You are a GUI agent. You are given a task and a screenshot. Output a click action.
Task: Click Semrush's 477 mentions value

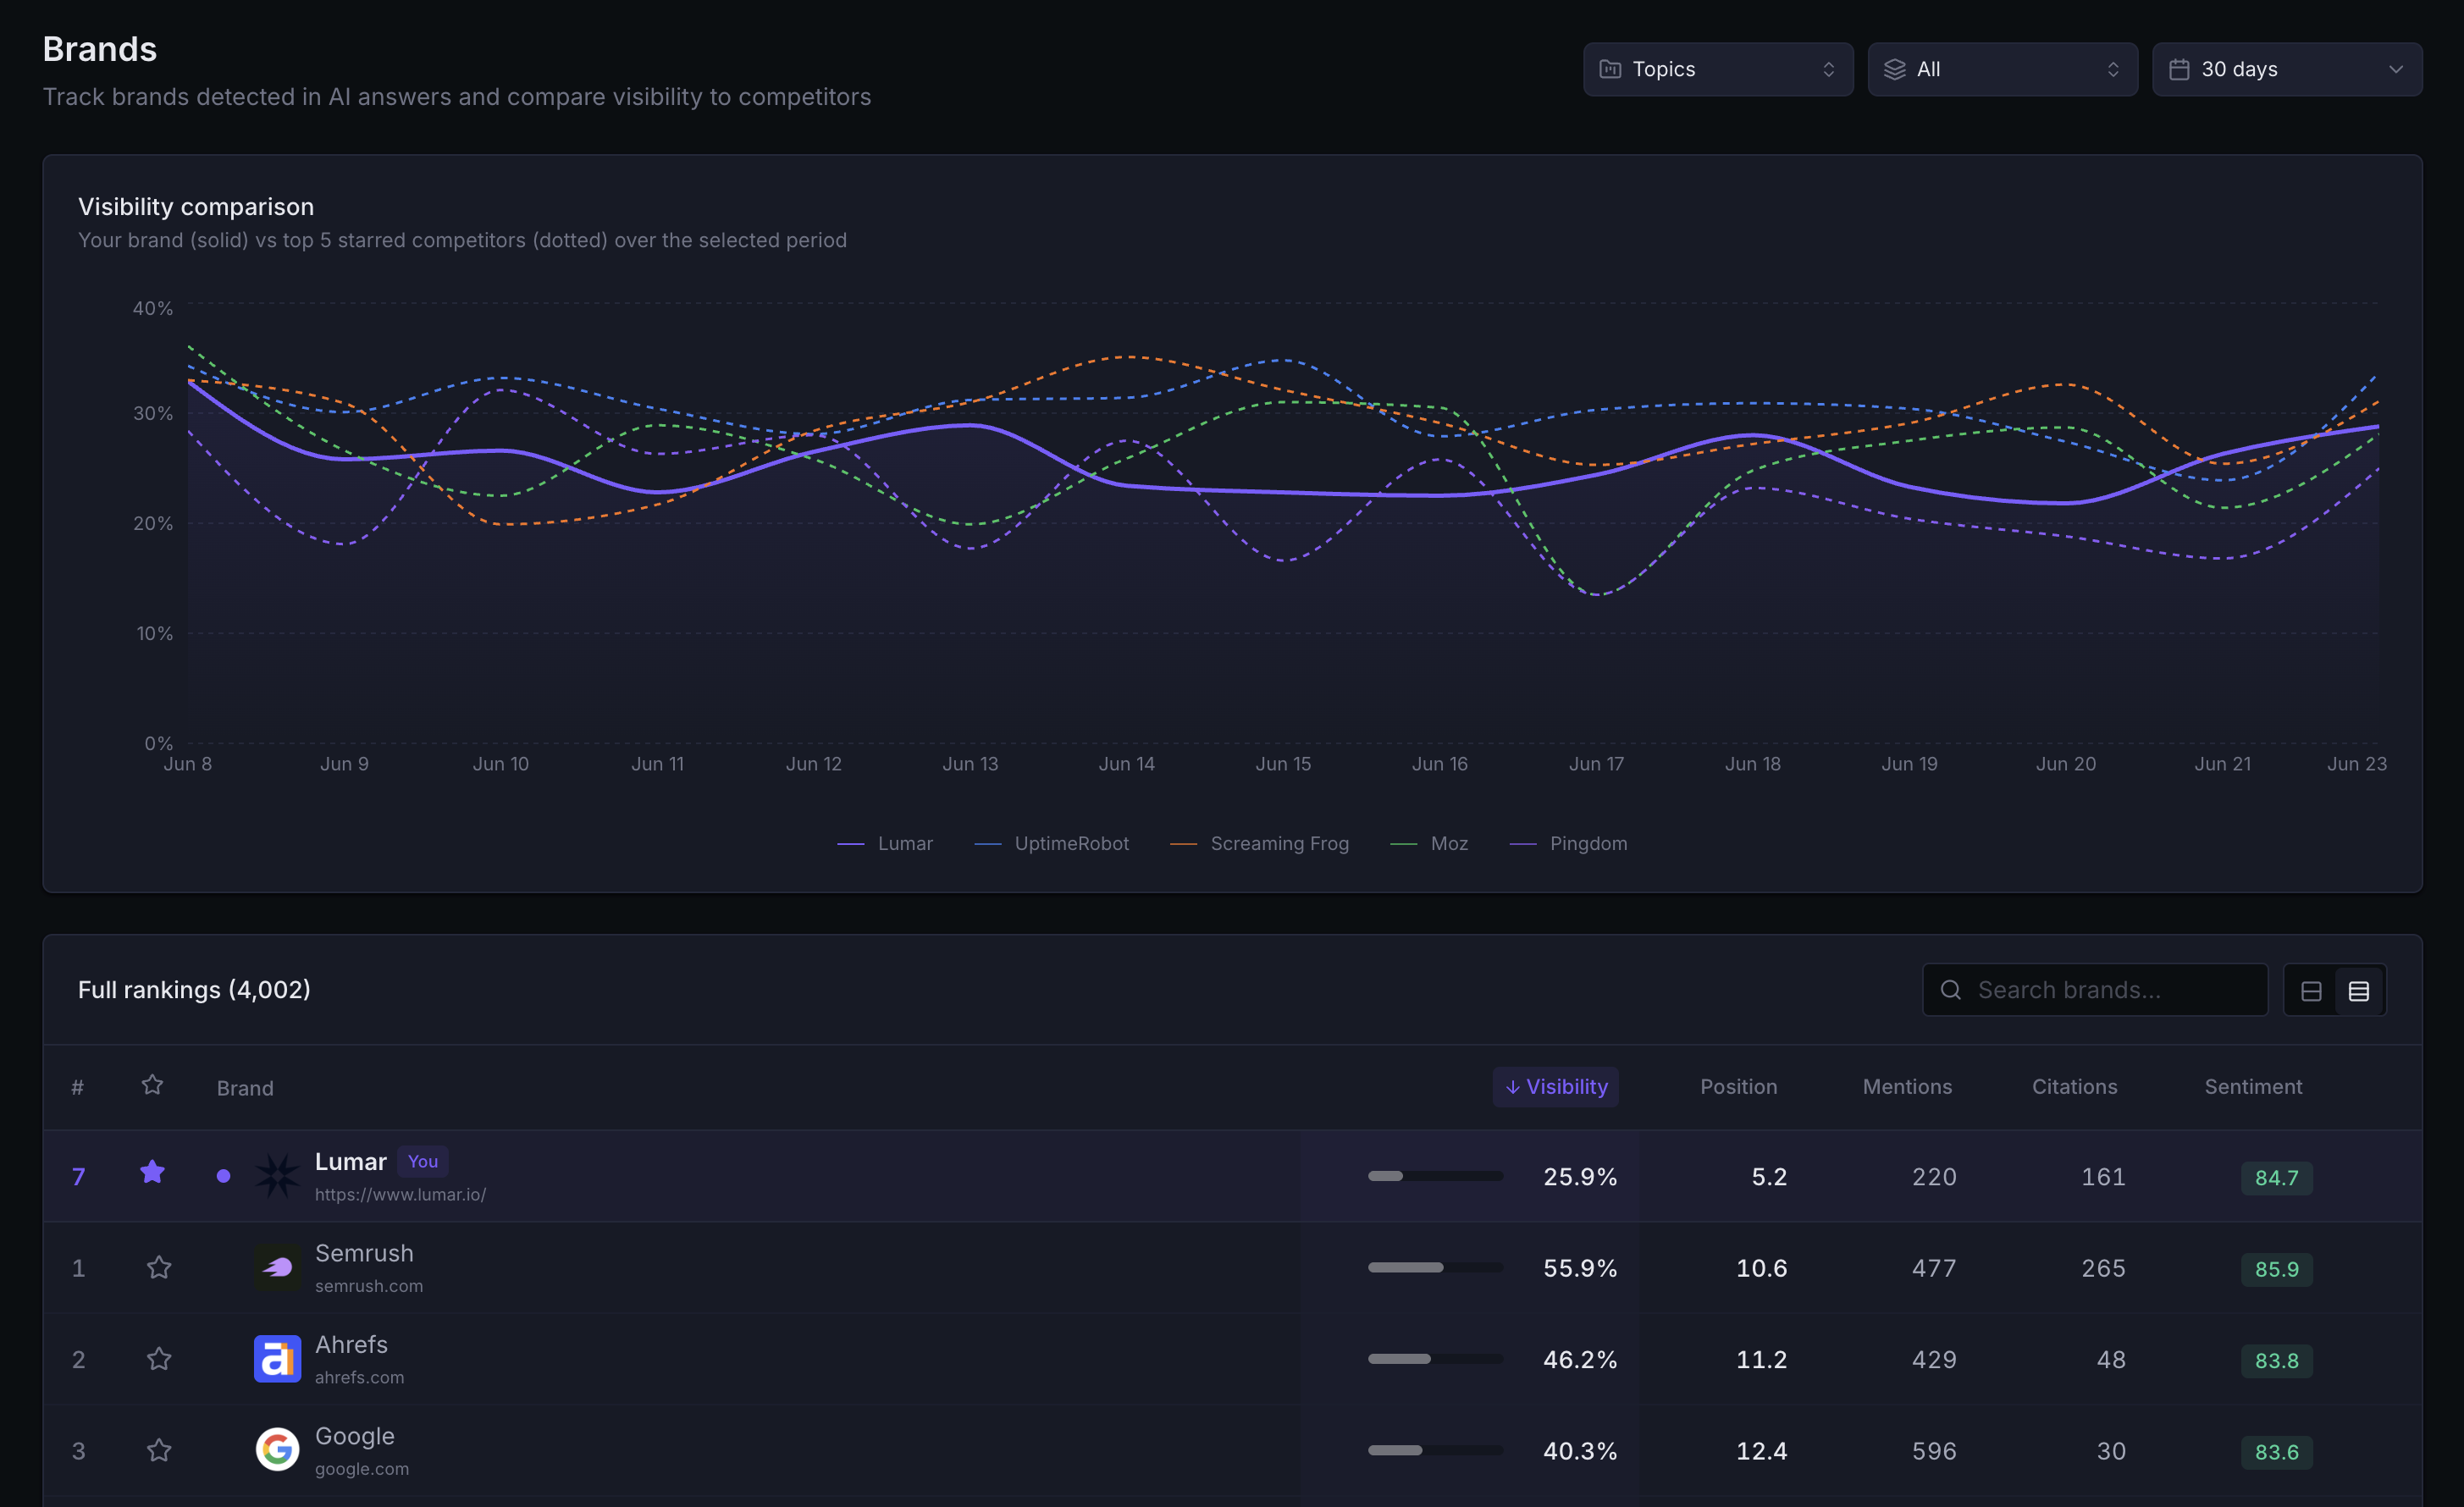1934,1268
